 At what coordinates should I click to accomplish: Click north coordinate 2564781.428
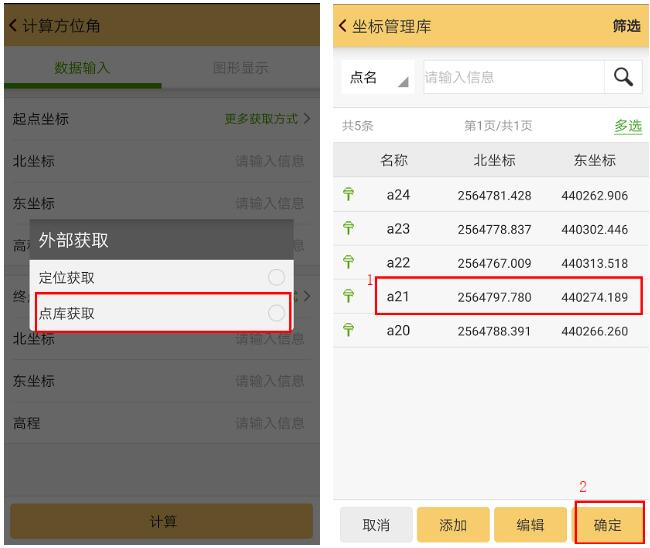[494, 195]
